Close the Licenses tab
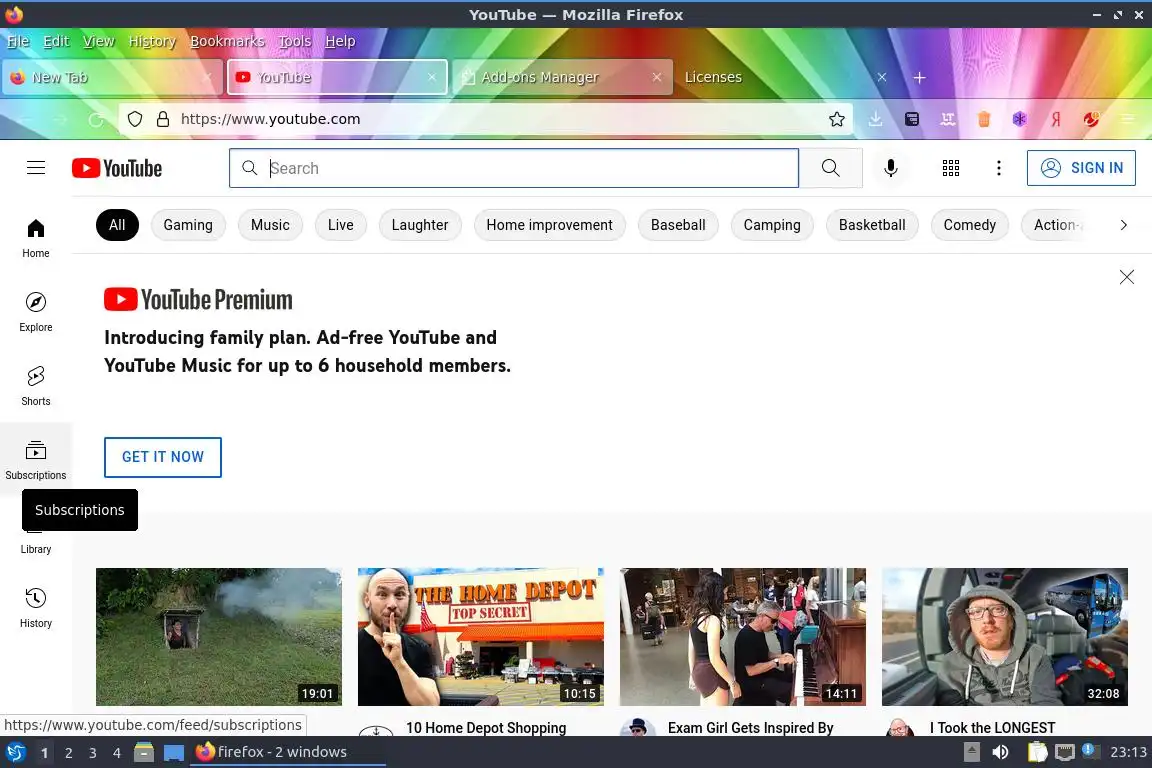The width and height of the screenshot is (1152, 768). click(882, 77)
